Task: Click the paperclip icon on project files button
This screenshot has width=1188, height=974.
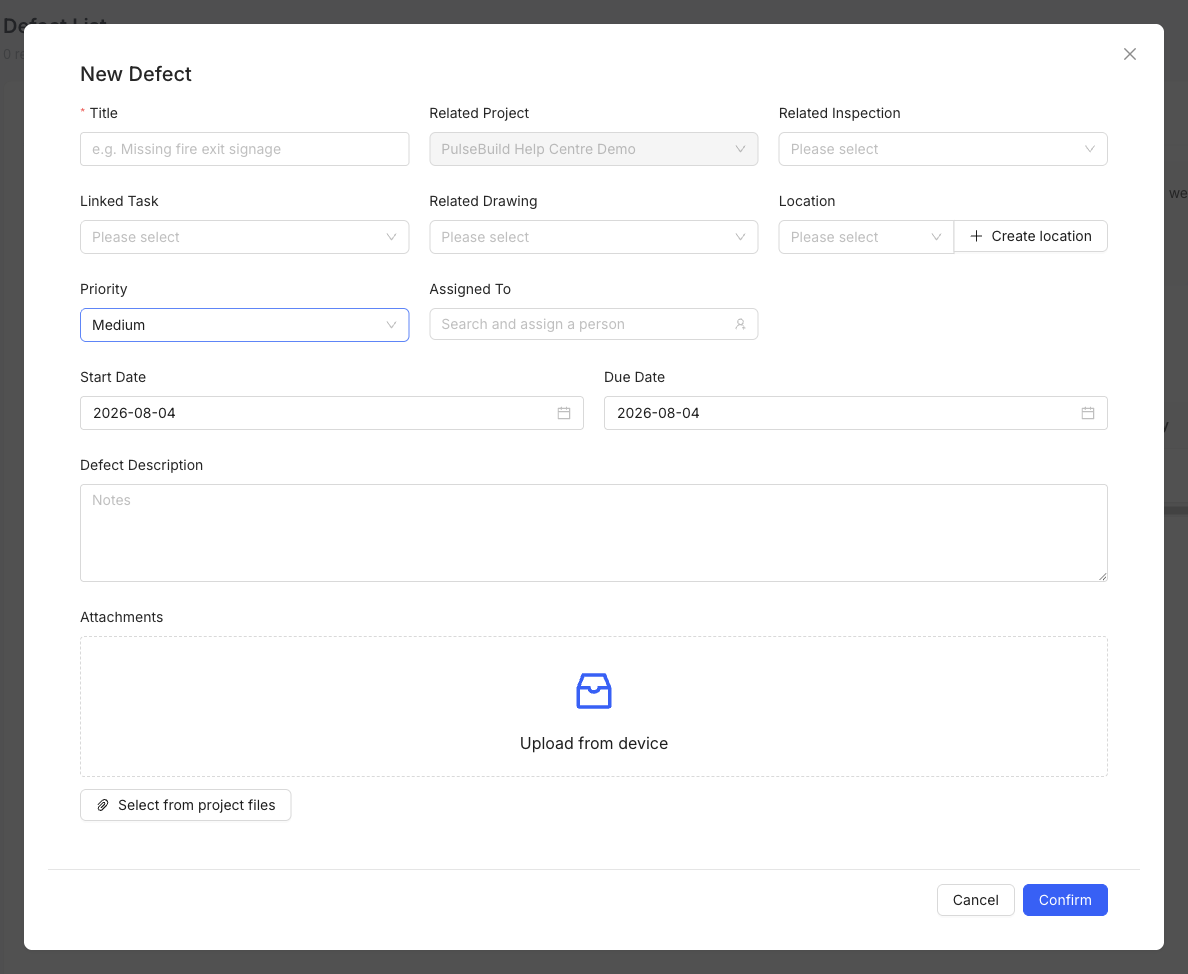Action: 102,805
